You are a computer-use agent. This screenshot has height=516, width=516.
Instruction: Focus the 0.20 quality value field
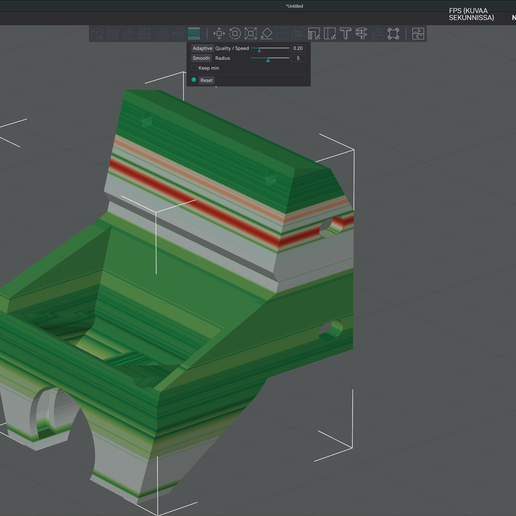click(x=298, y=48)
